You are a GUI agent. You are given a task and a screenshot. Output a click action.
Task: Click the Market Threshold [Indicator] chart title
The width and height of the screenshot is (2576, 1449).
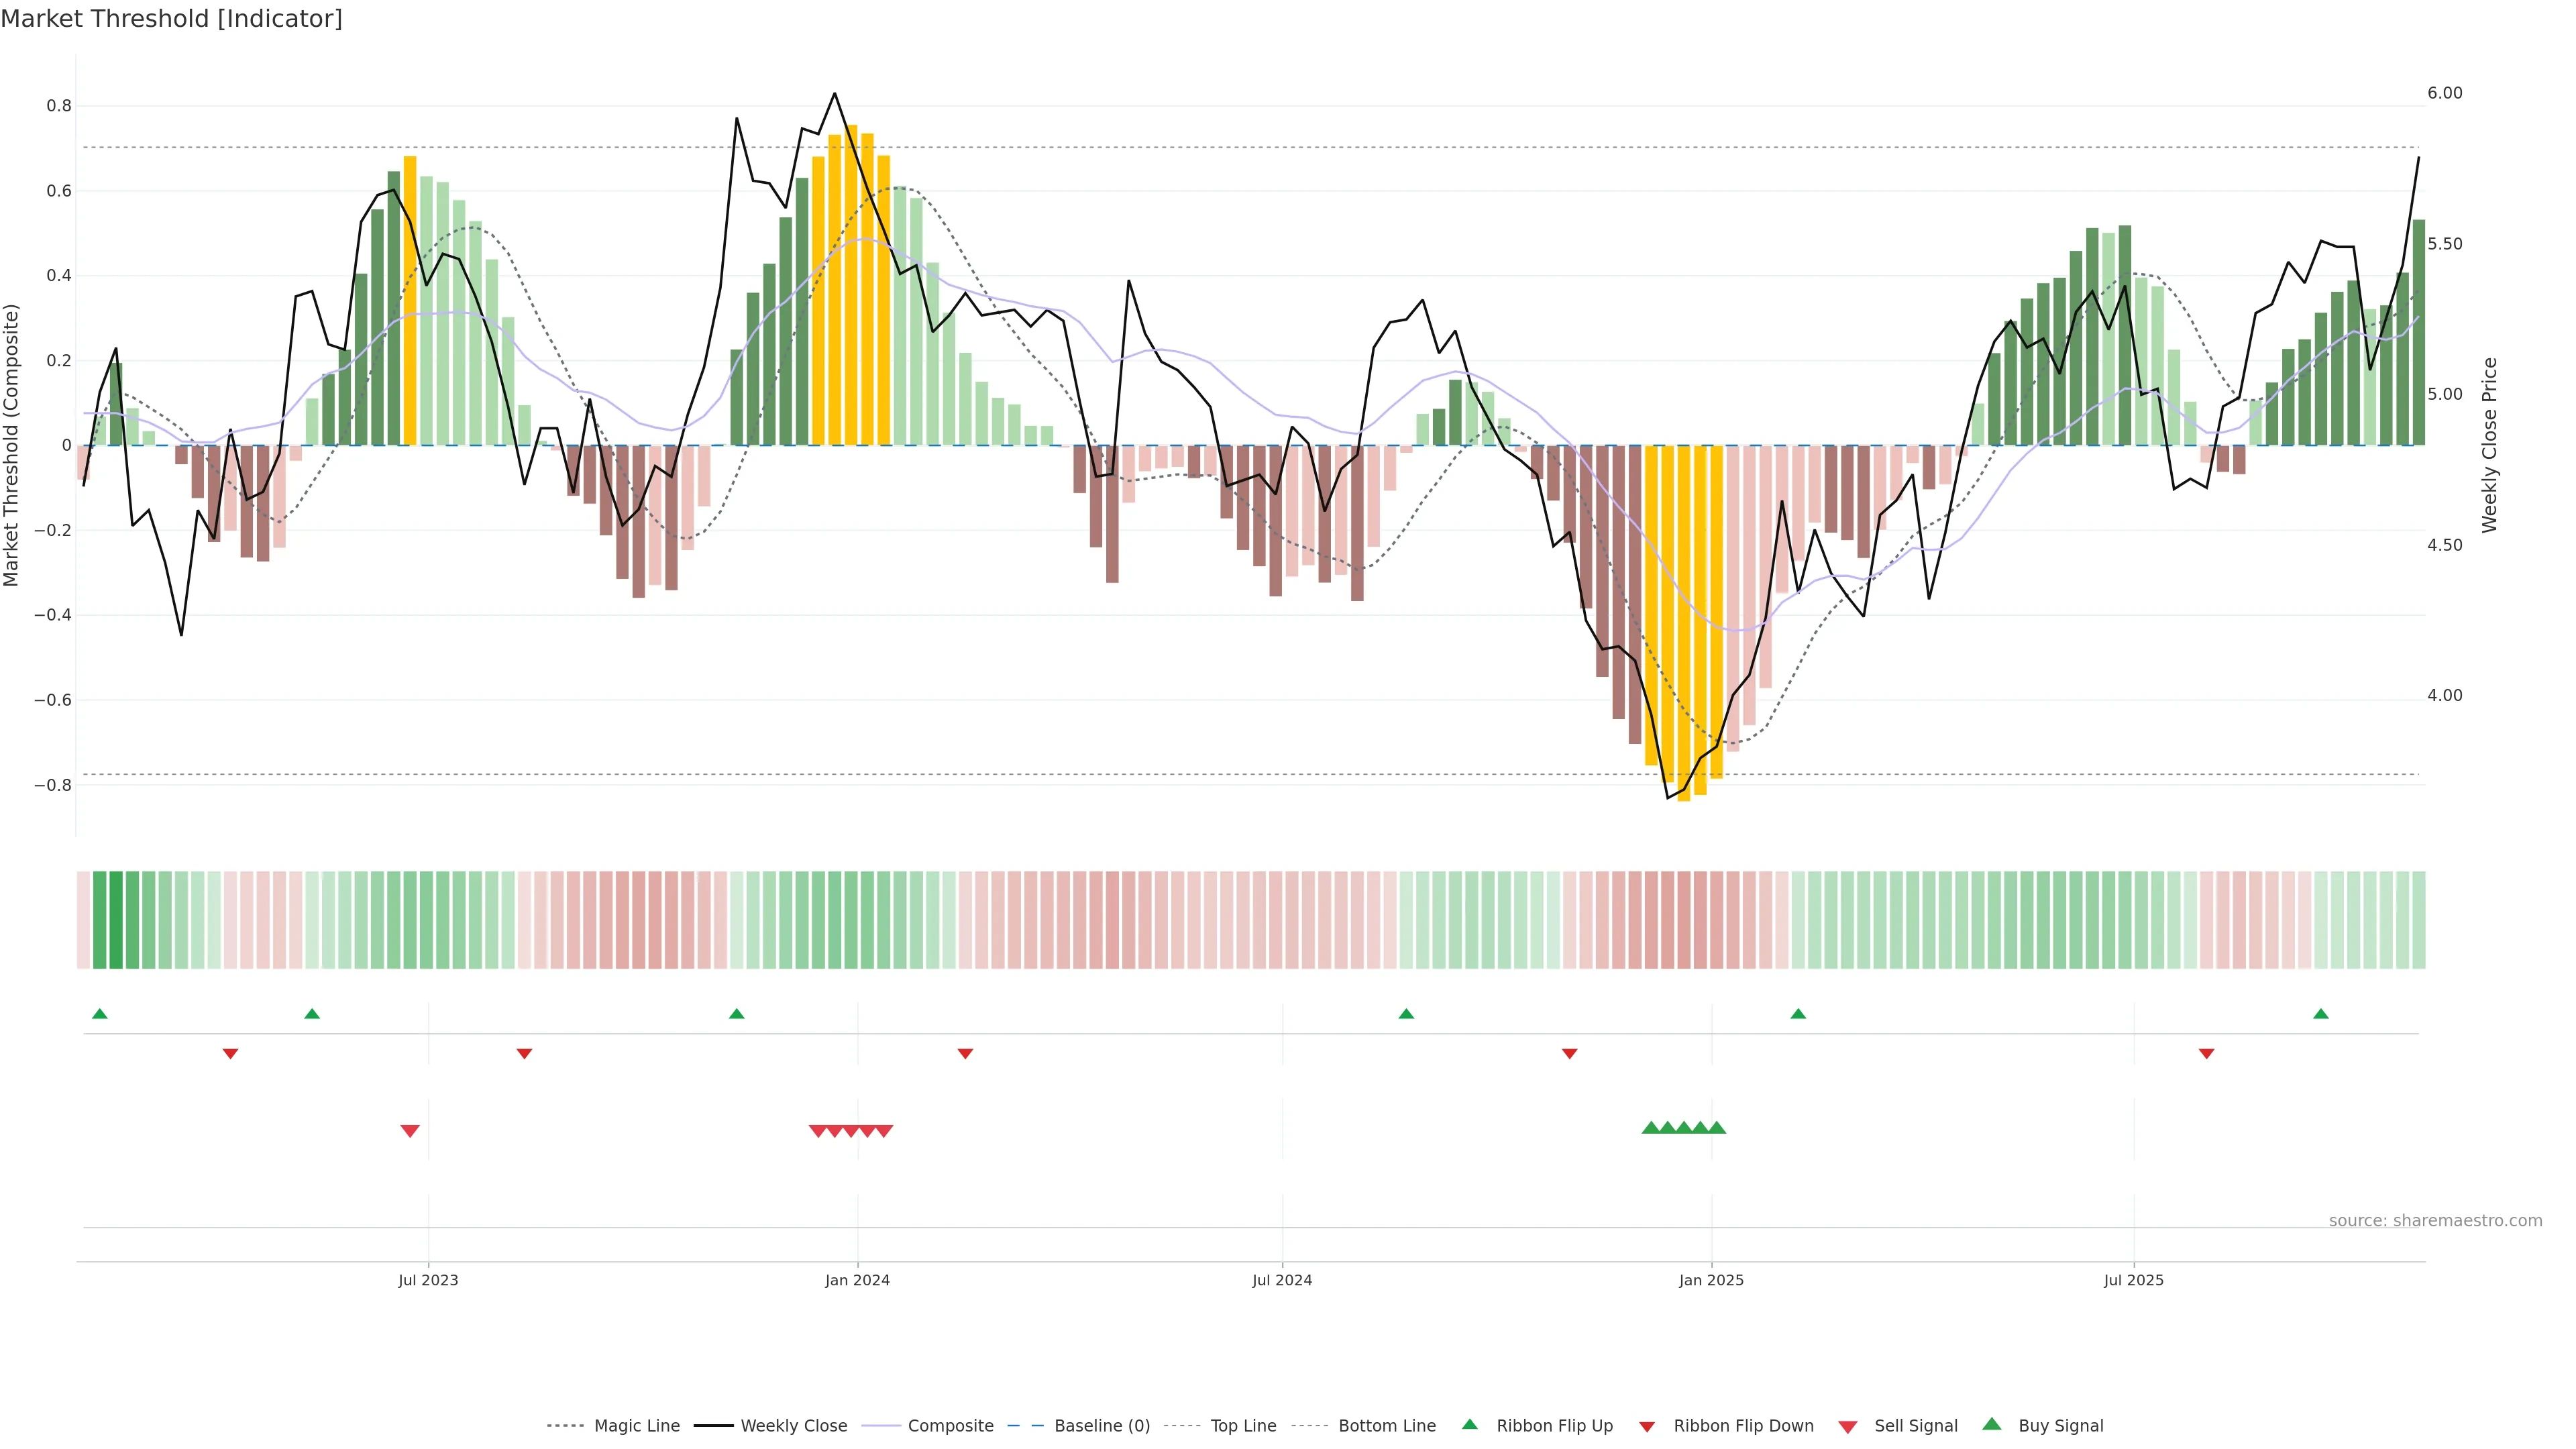(x=171, y=19)
